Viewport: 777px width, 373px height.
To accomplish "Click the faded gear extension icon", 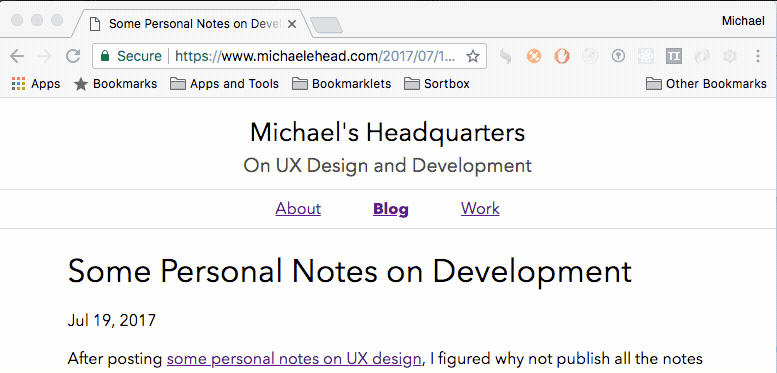I will coord(729,56).
